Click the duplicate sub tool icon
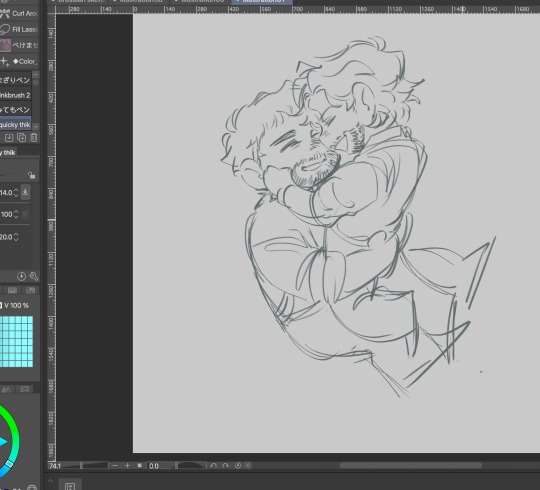This screenshot has height=490, width=540. [x=21, y=138]
